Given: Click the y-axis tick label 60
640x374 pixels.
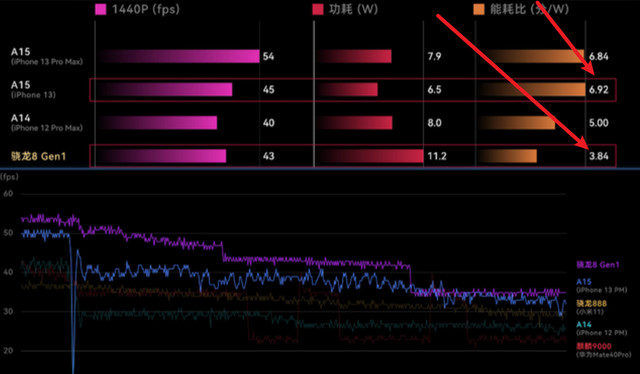Looking at the screenshot, I should click(x=8, y=194).
